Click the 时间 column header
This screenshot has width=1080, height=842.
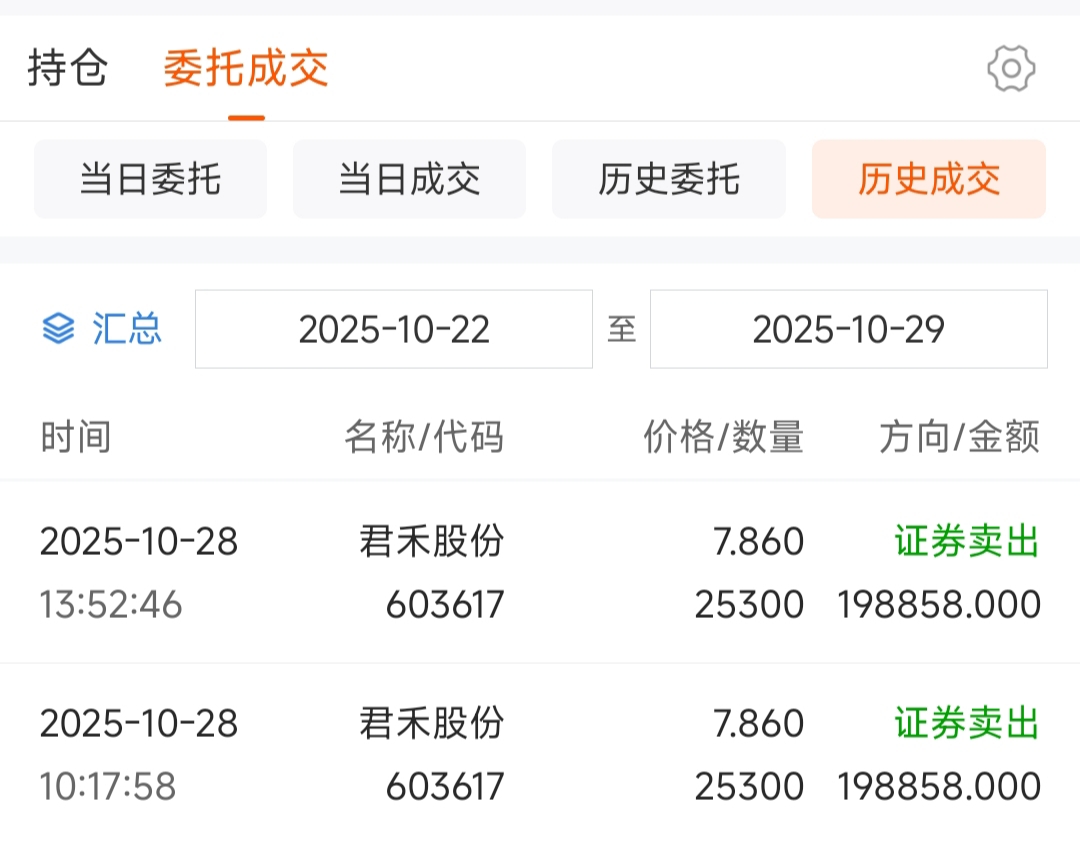75,437
